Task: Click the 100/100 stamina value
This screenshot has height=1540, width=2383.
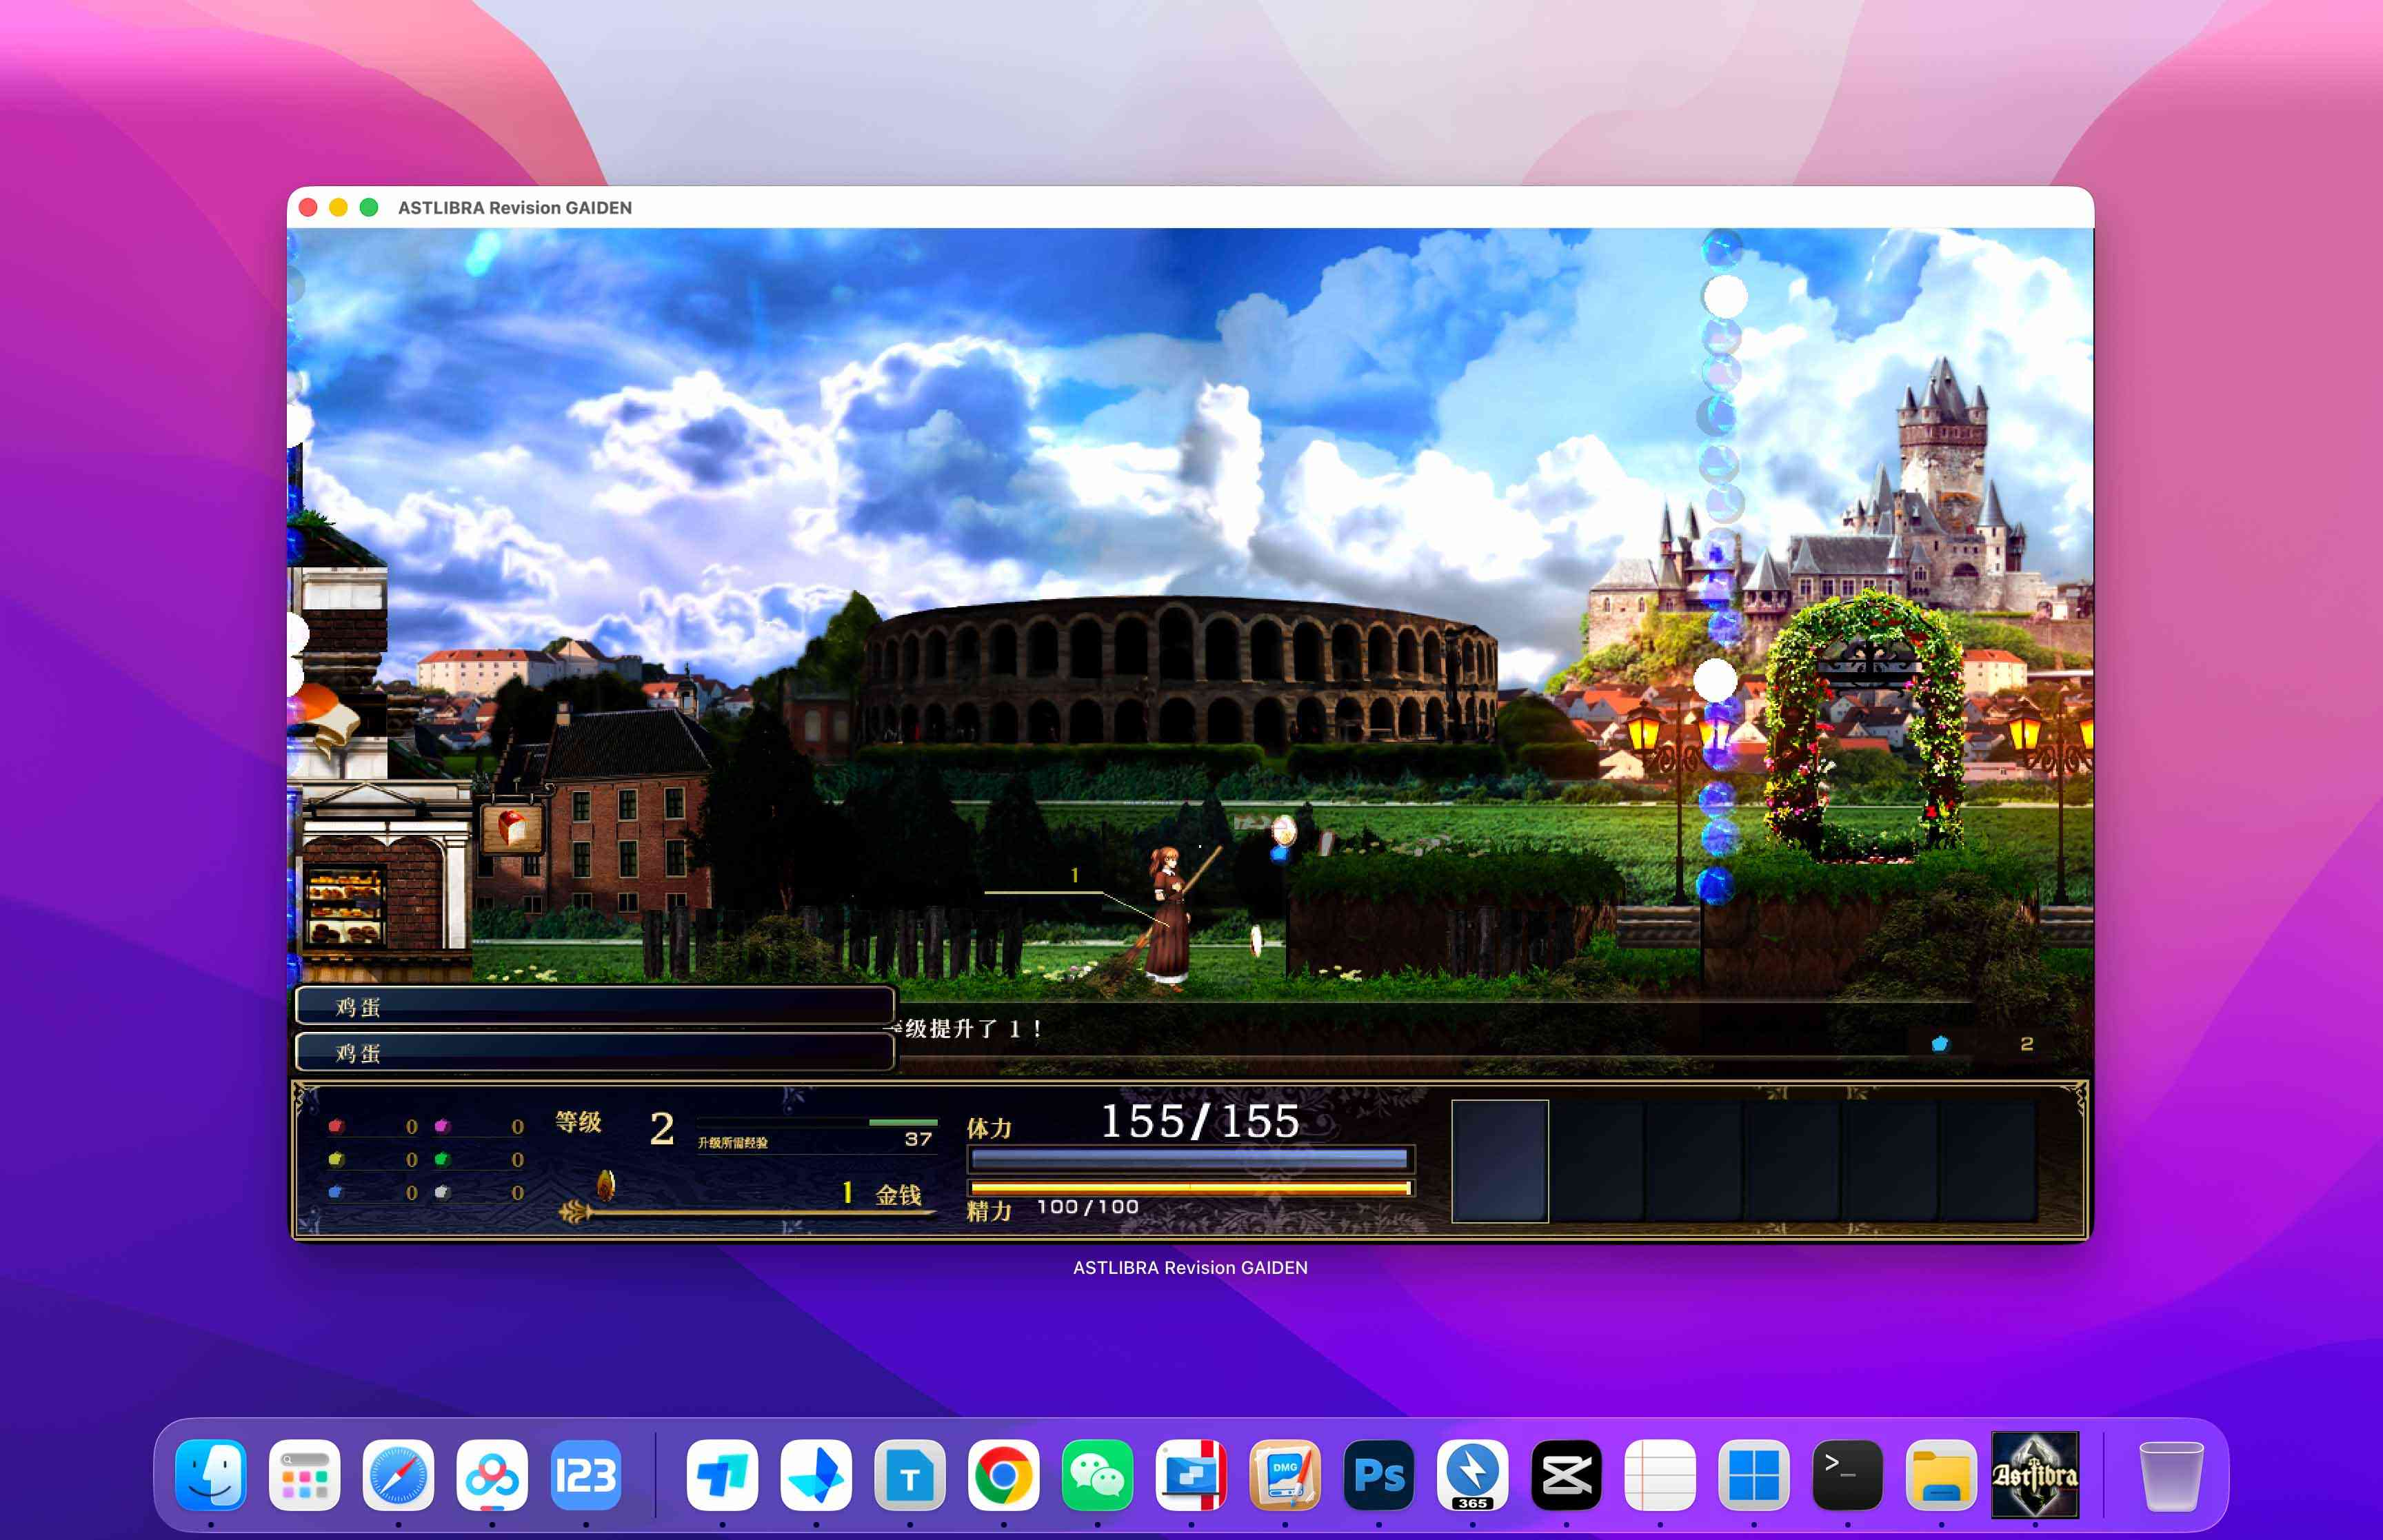Action: click(x=1088, y=1207)
